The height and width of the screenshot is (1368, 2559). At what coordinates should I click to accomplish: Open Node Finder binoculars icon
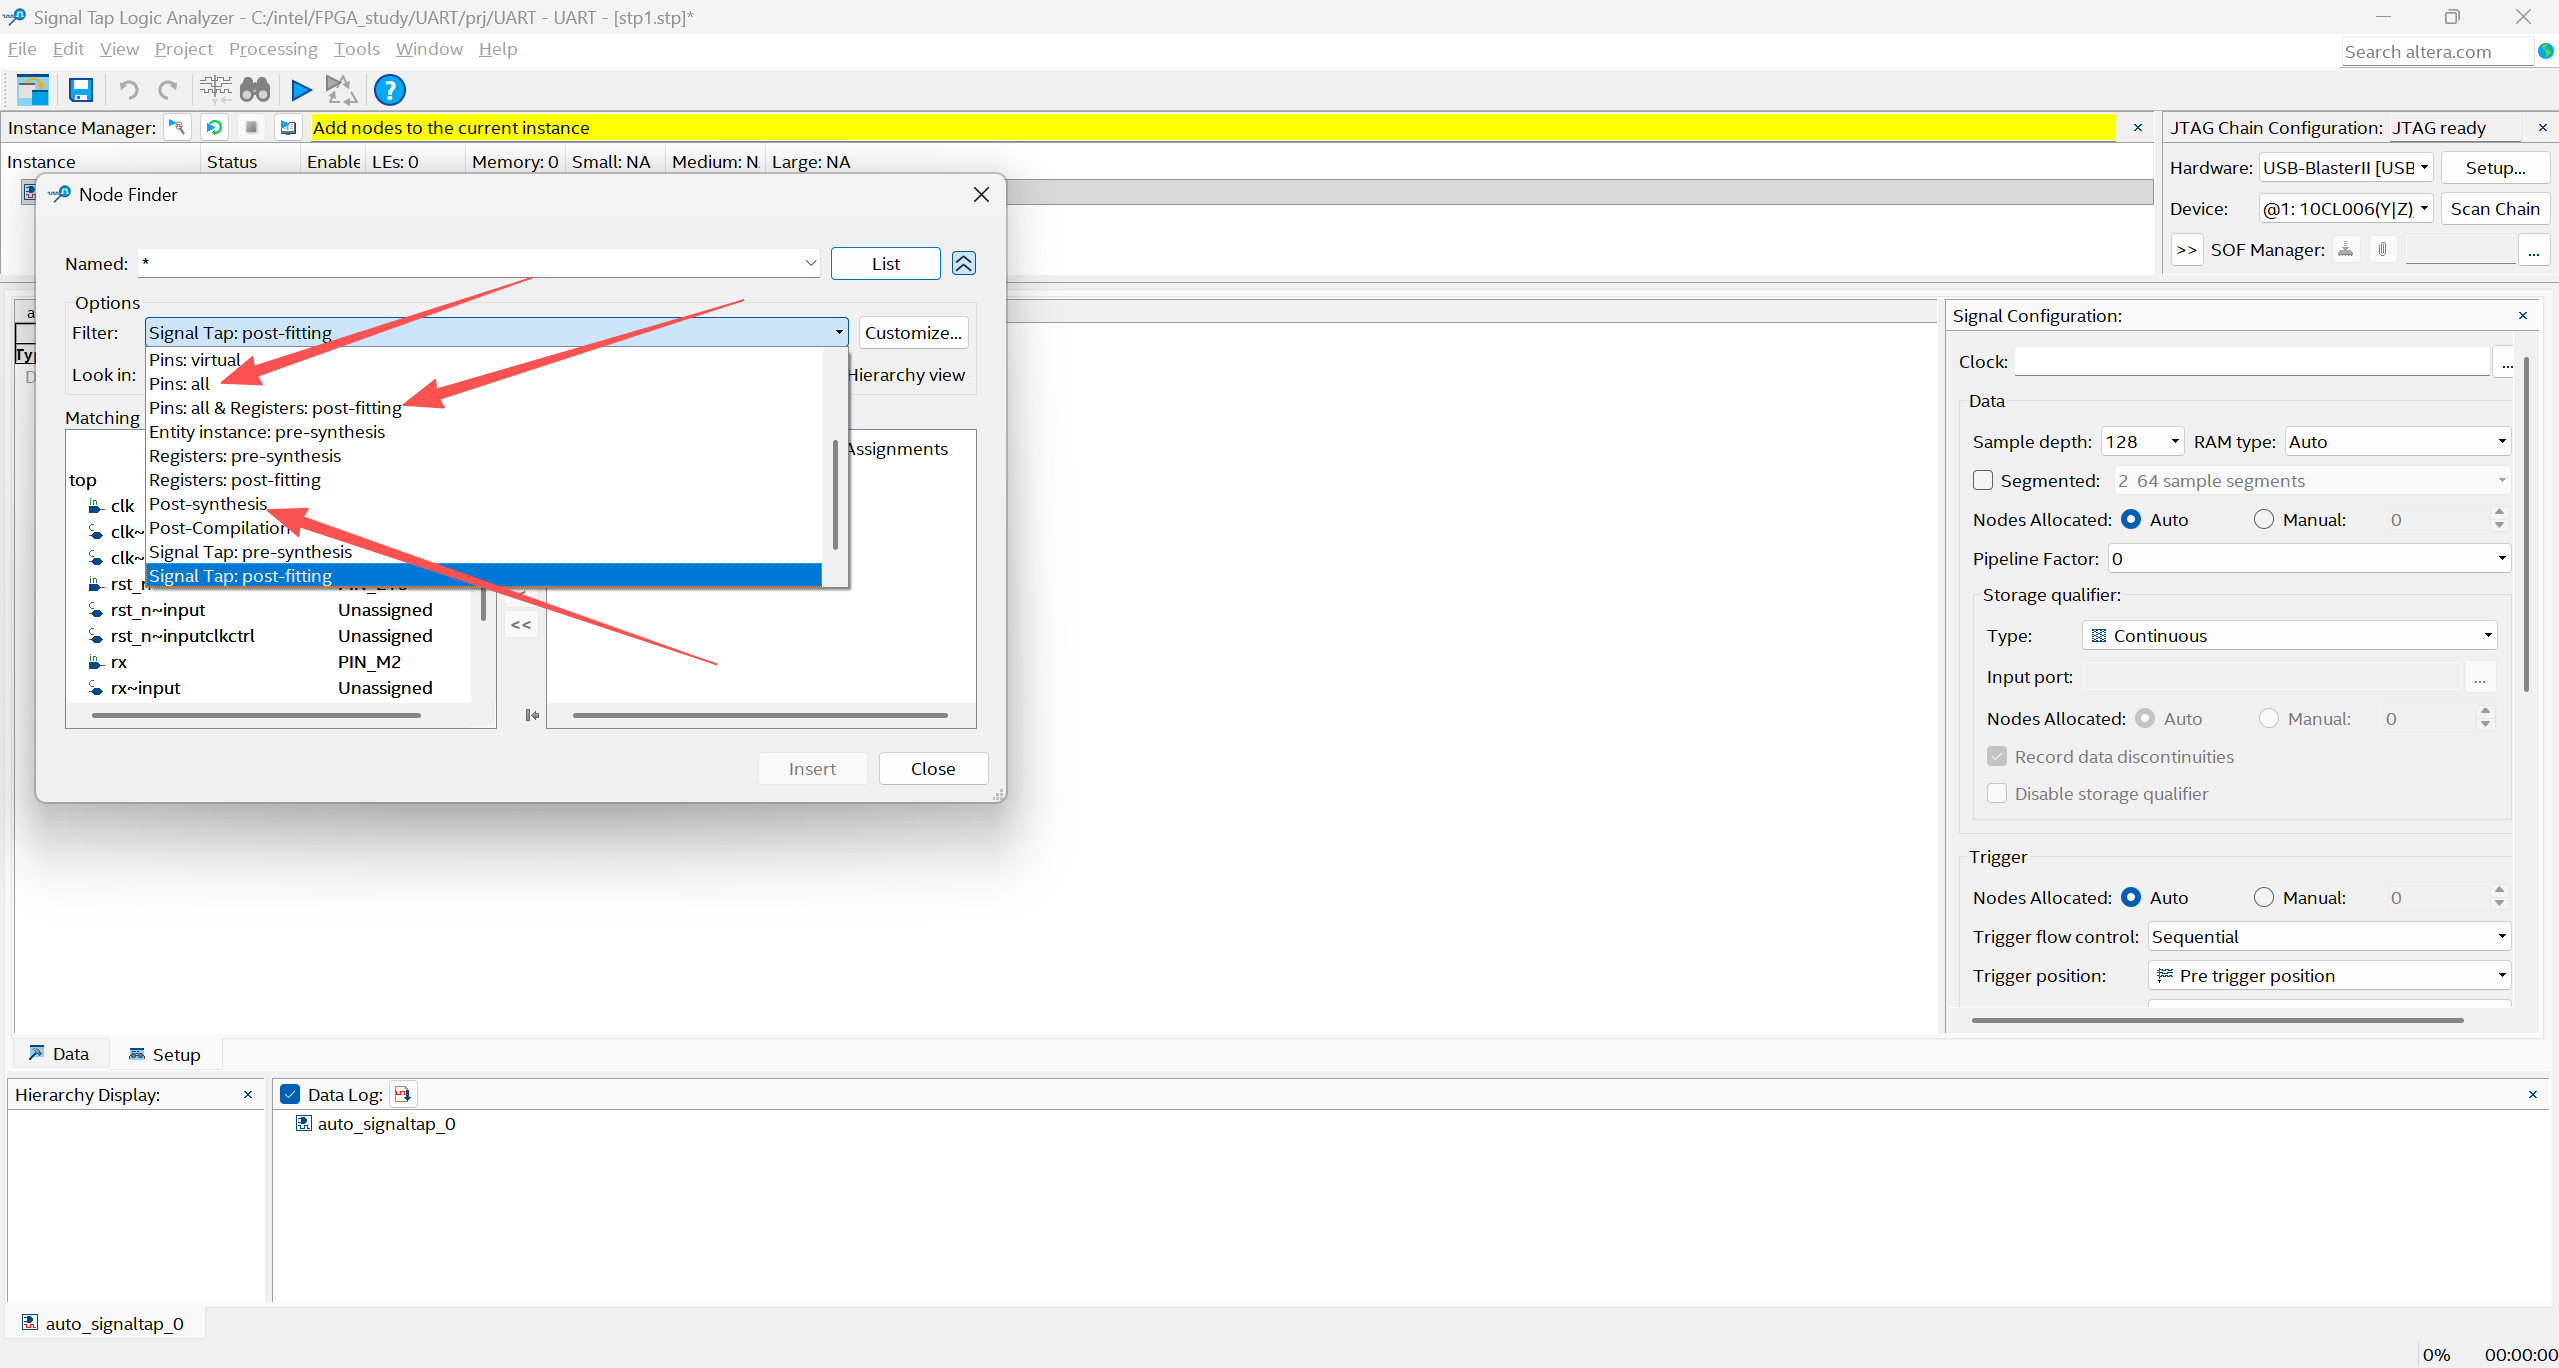point(256,90)
